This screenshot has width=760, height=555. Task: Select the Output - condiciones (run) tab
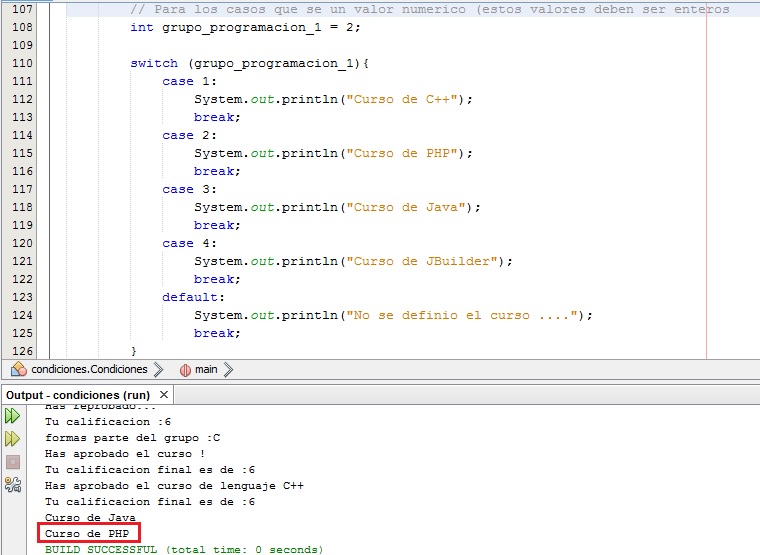(x=78, y=395)
